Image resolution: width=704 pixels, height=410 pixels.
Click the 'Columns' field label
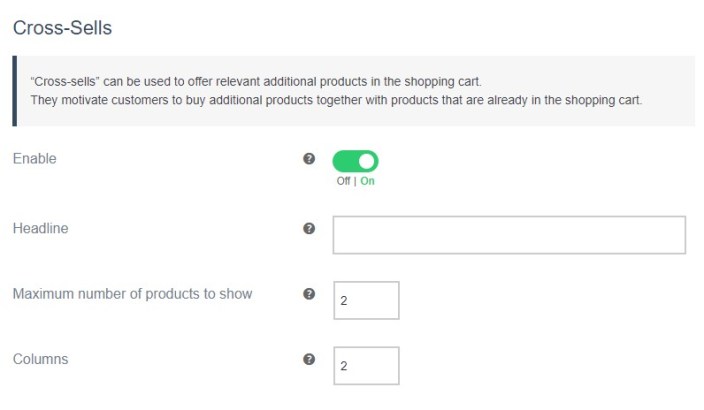point(40,359)
